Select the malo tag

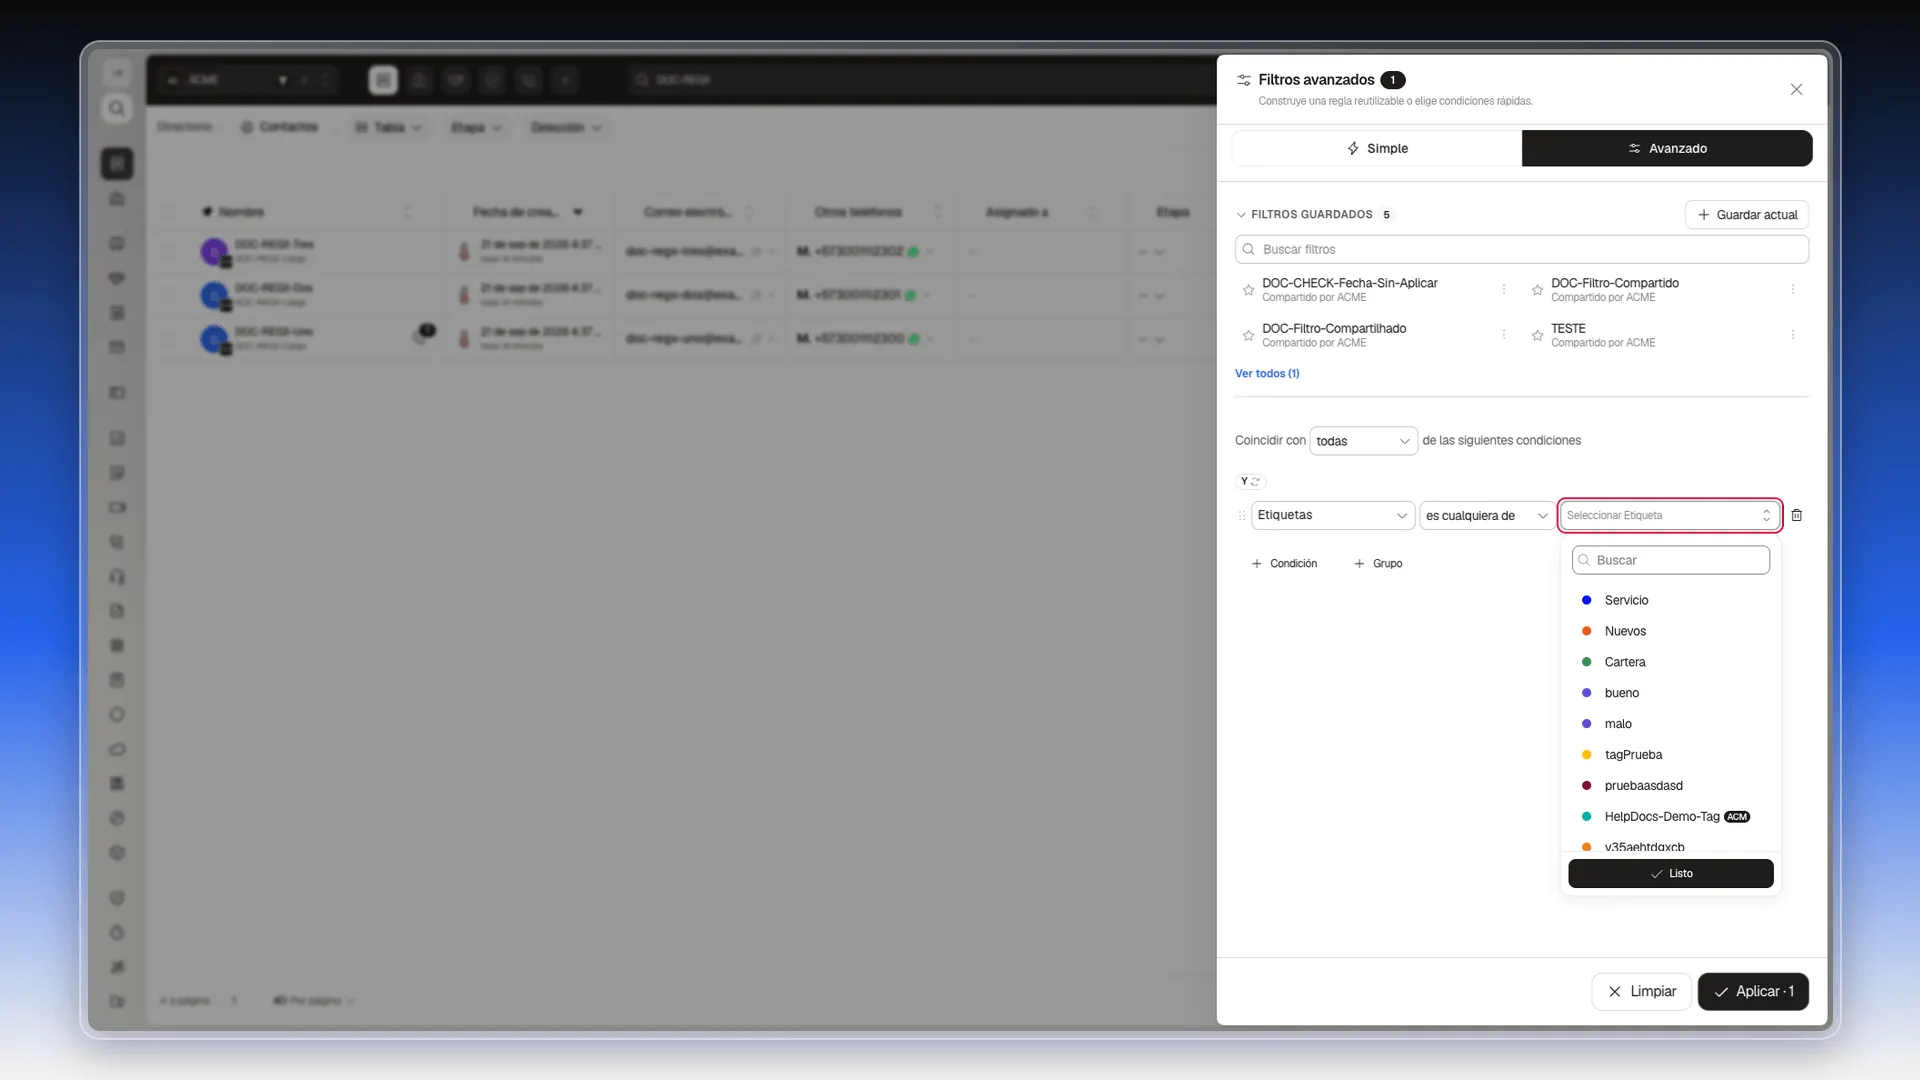[x=1670, y=724]
